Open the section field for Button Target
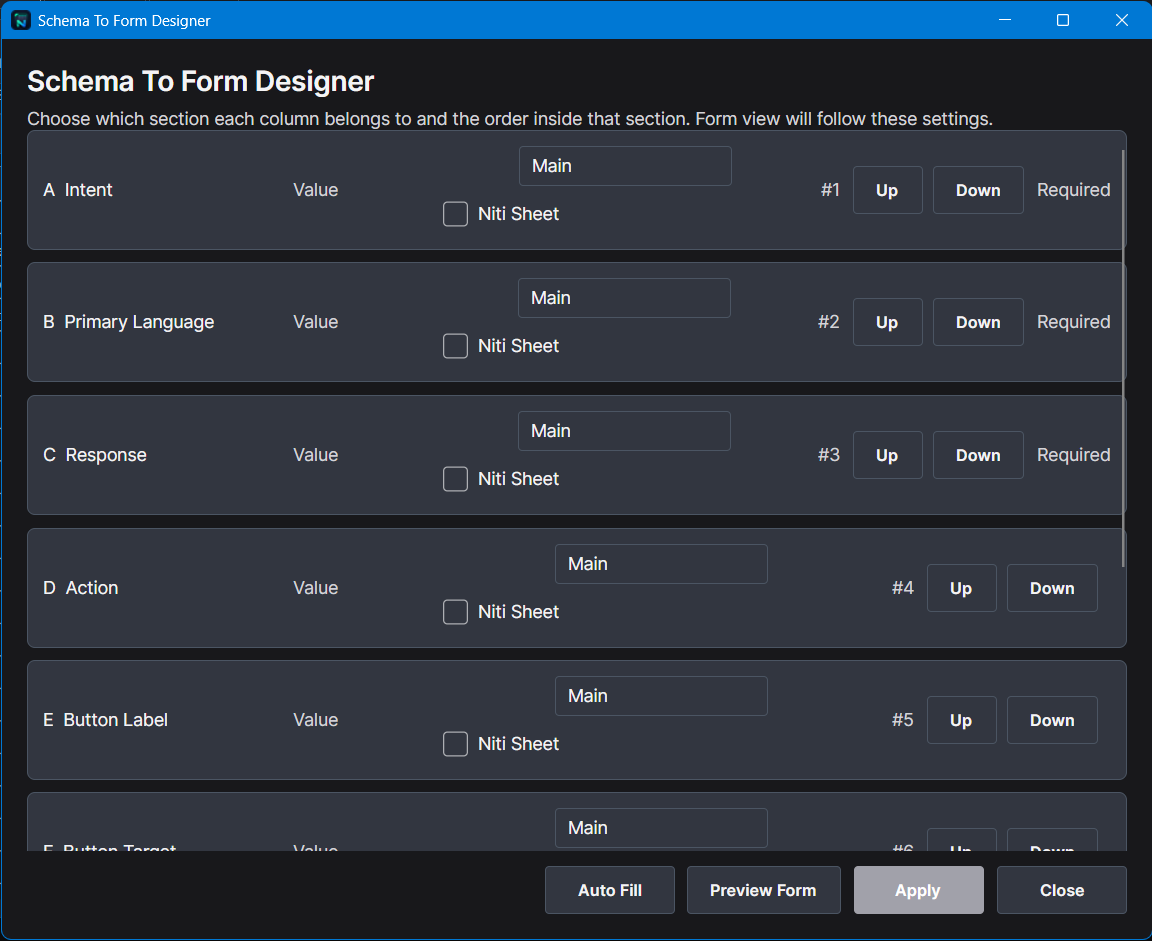Image resolution: width=1152 pixels, height=941 pixels. (x=661, y=828)
